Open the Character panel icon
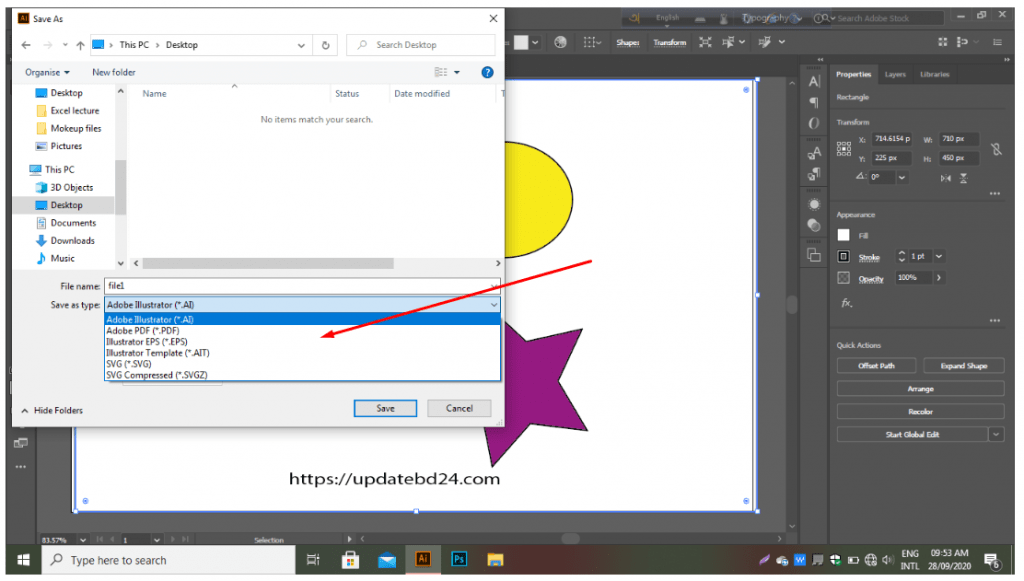 click(x=814, y=81)
